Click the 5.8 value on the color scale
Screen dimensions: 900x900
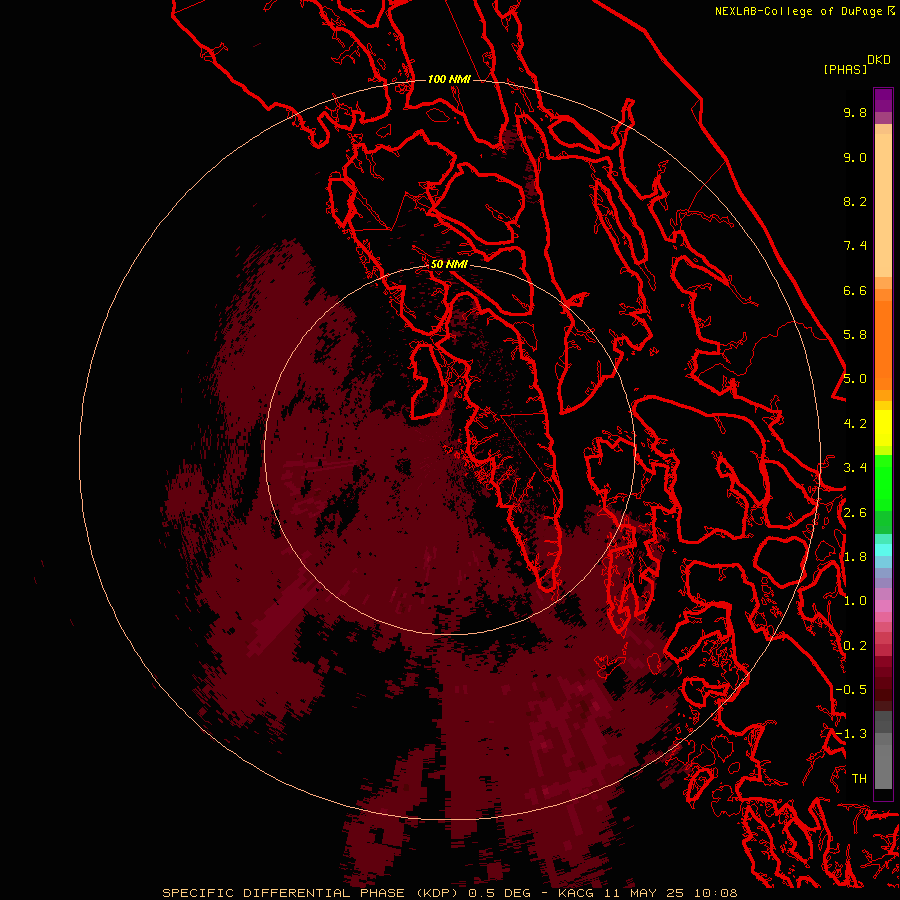click(x=855, y=335)
